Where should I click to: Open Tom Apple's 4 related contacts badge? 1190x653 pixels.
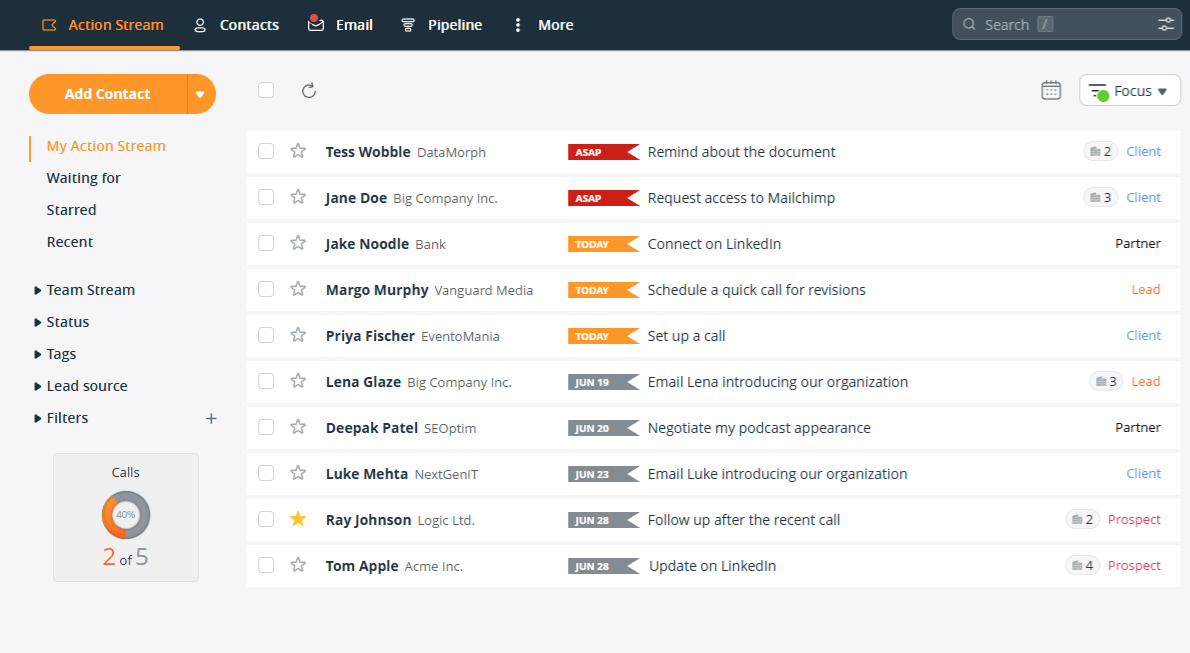click(1082, 565)
